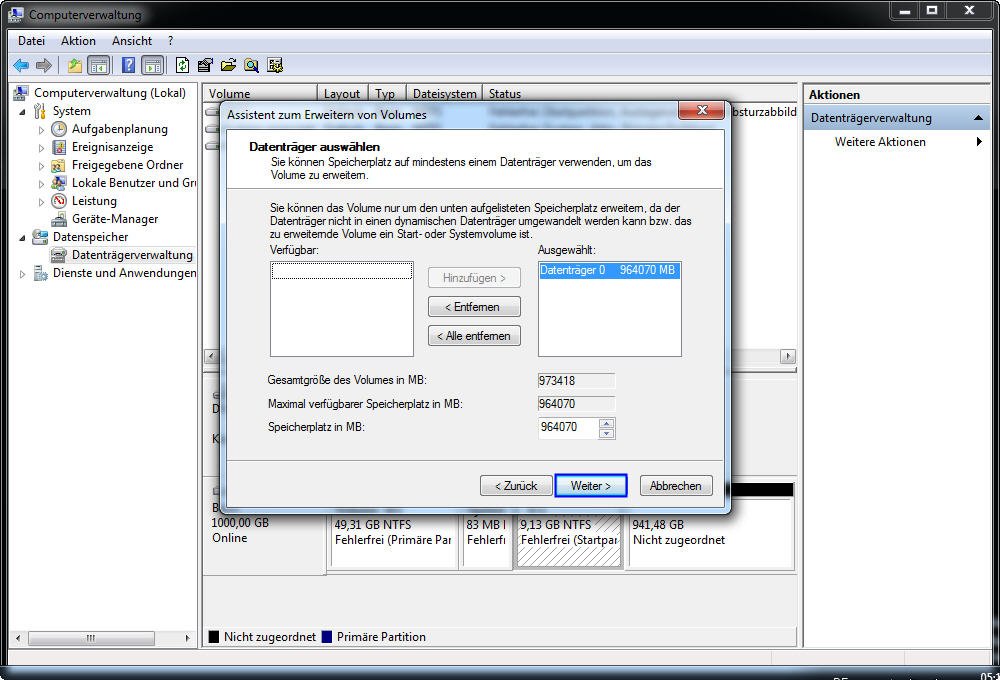Open the Properties toolbar icon
Screen dimensions: 1000x680
coord(205,65)
